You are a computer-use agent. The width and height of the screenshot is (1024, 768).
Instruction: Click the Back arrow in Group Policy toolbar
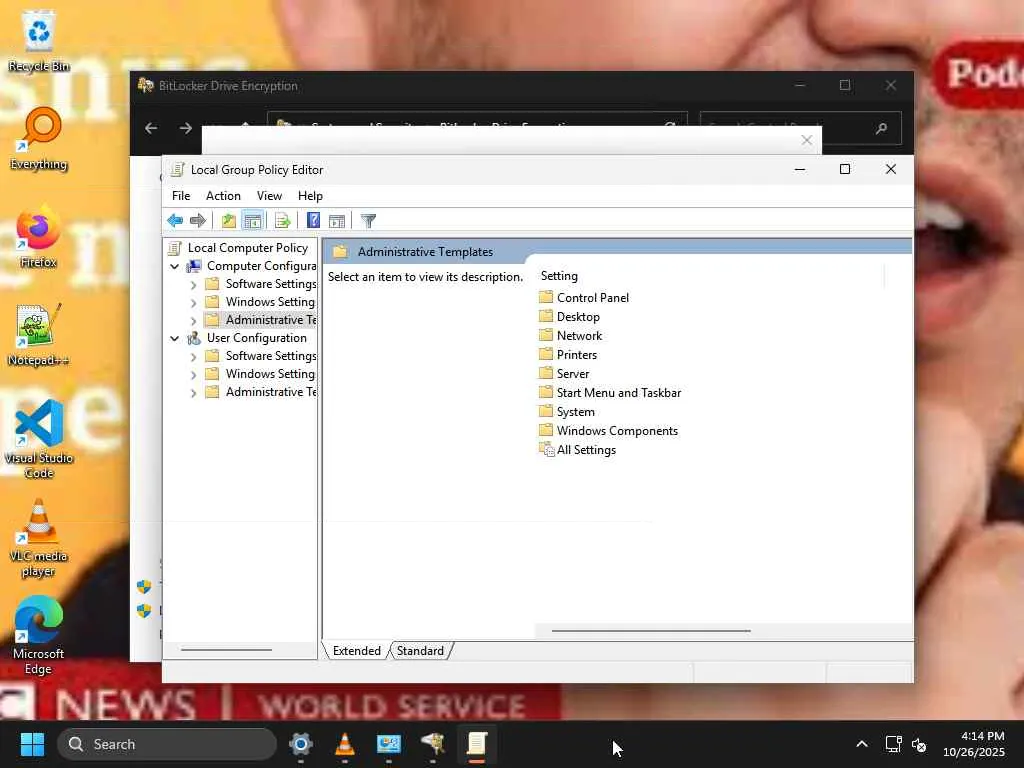pos(175,221)
